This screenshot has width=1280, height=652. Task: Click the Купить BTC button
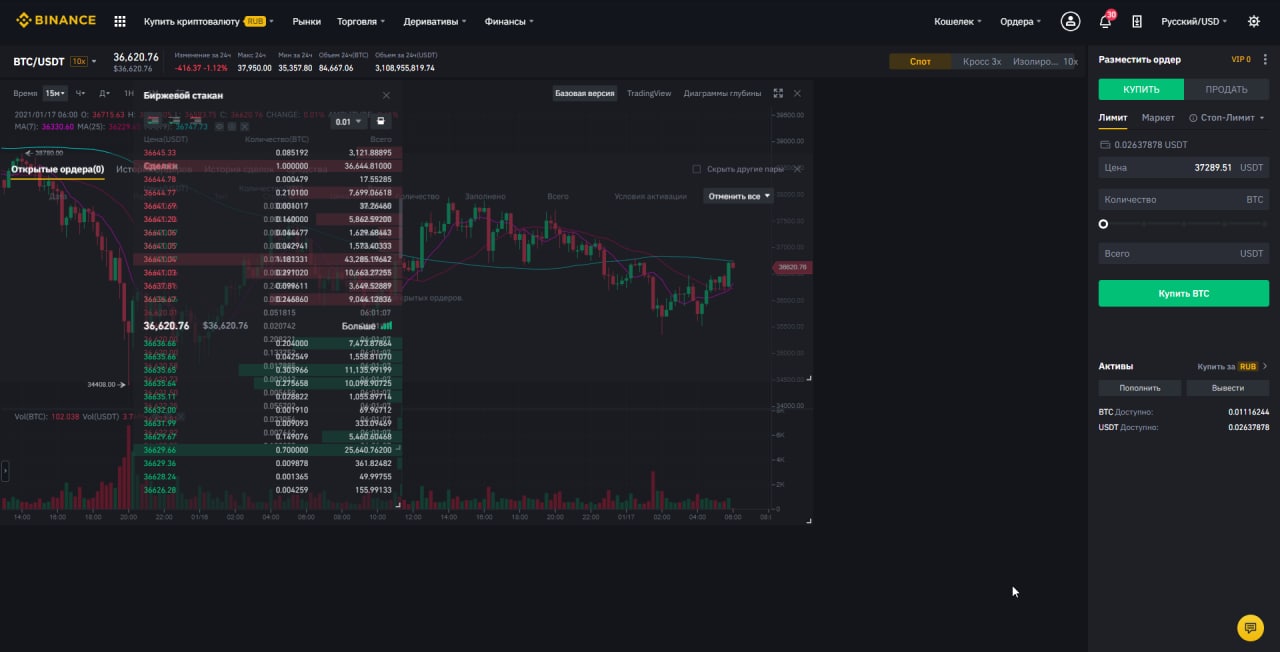(1184, 293)
